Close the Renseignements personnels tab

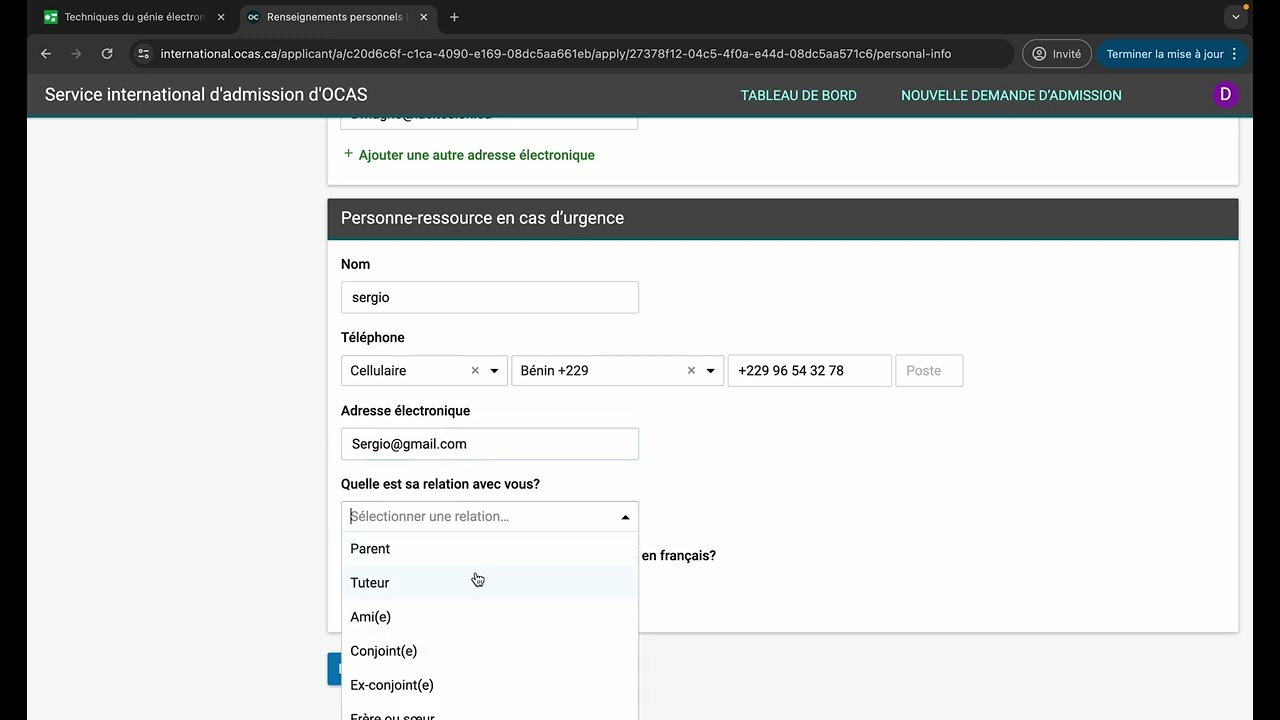point(424,17)
